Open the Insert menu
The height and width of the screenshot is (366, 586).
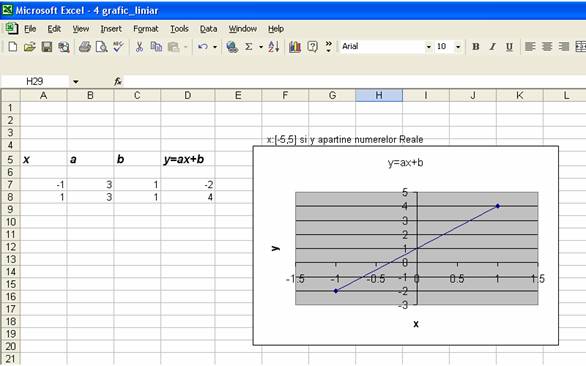click(x=111, y=29)
